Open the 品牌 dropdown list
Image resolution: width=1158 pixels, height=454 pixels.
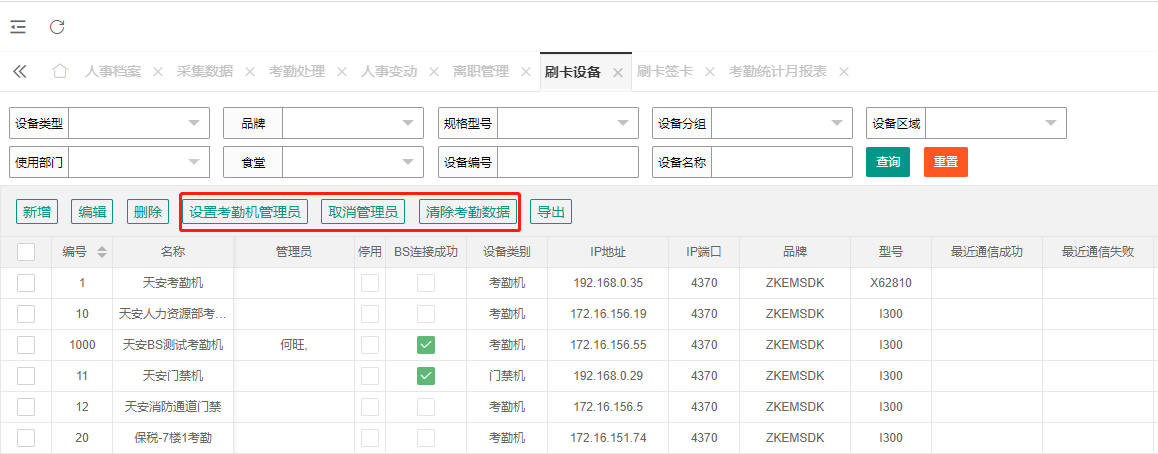pyautogui.click(x=408, y=123)
